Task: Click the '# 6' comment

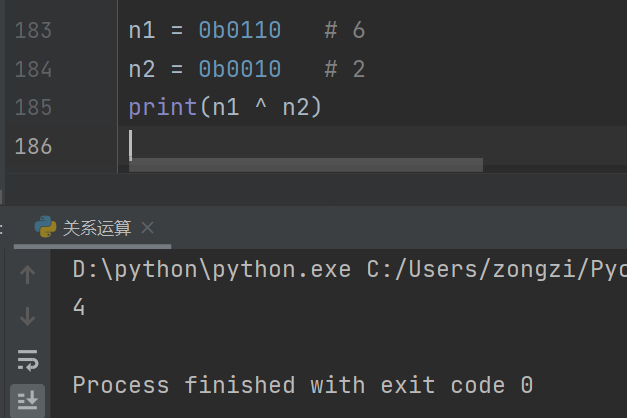Action: coord(345,30)
